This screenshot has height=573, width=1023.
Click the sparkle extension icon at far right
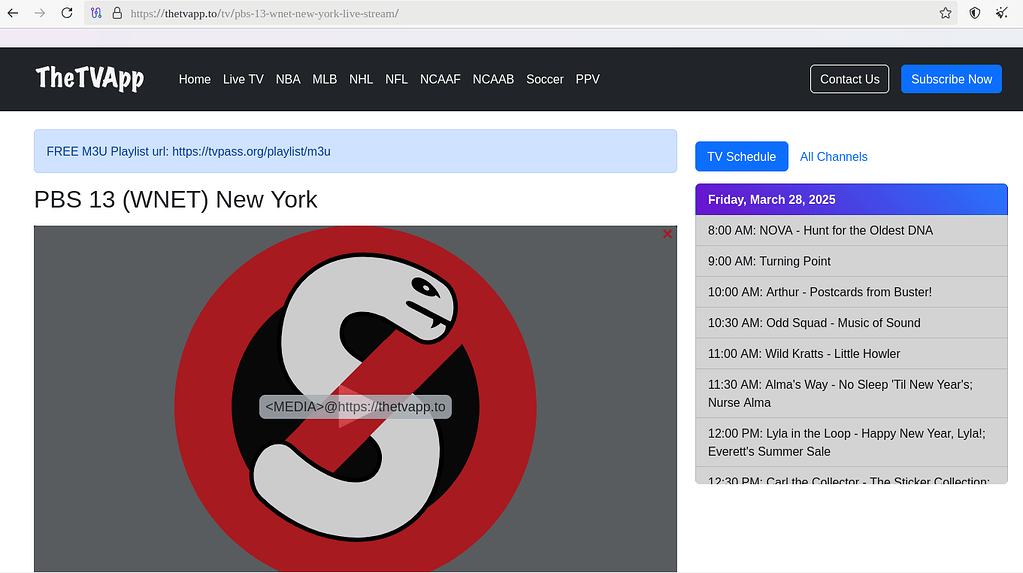(x=1001, y=13)
